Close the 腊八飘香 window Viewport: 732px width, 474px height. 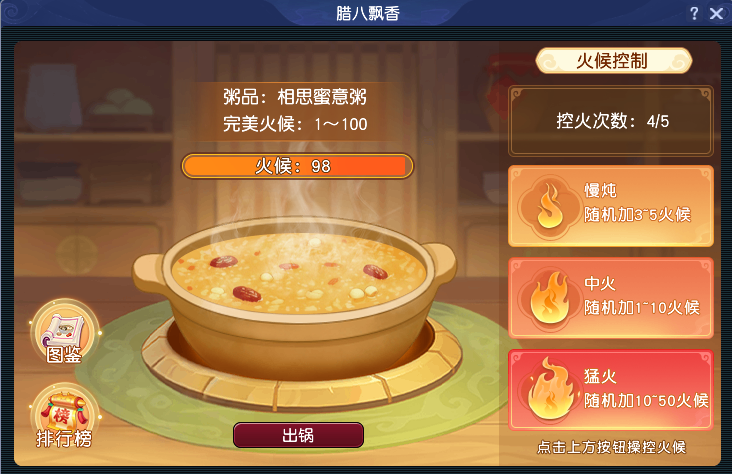[717, 13]
